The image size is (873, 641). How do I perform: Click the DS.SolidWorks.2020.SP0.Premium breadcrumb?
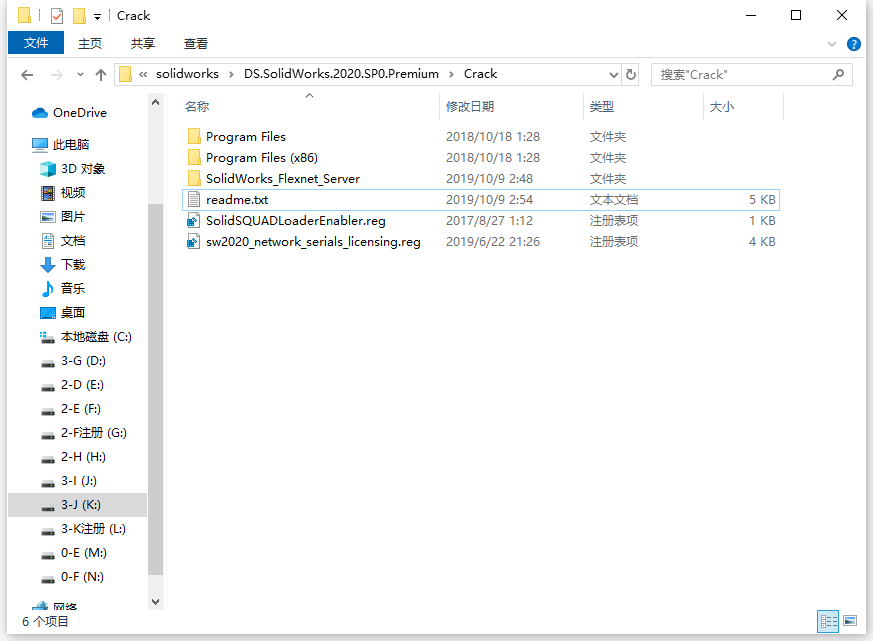(x=341, y=74)
